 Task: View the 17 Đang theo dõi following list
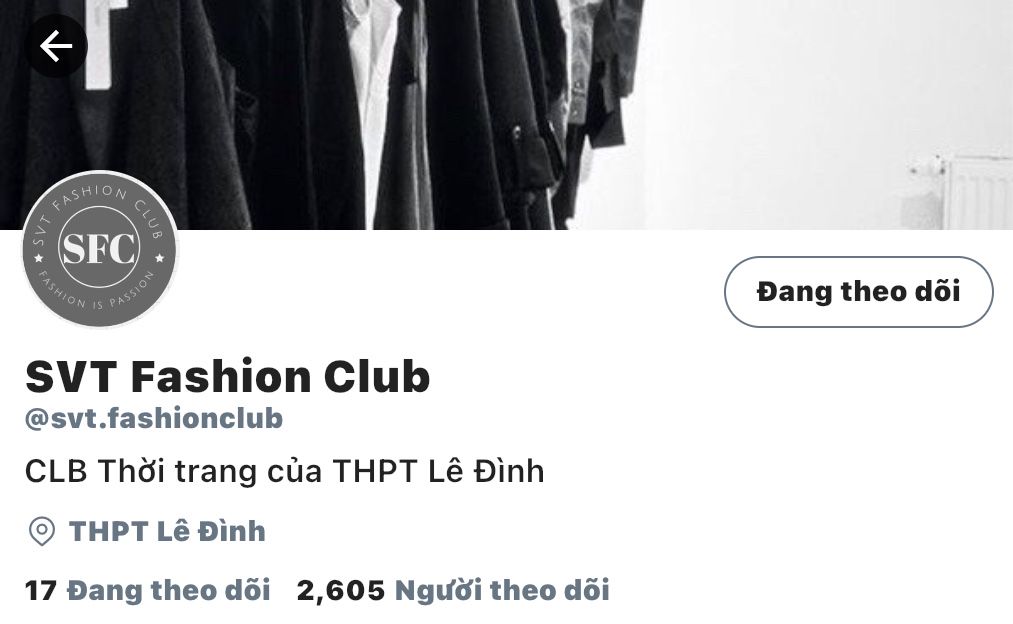[147, 590]
